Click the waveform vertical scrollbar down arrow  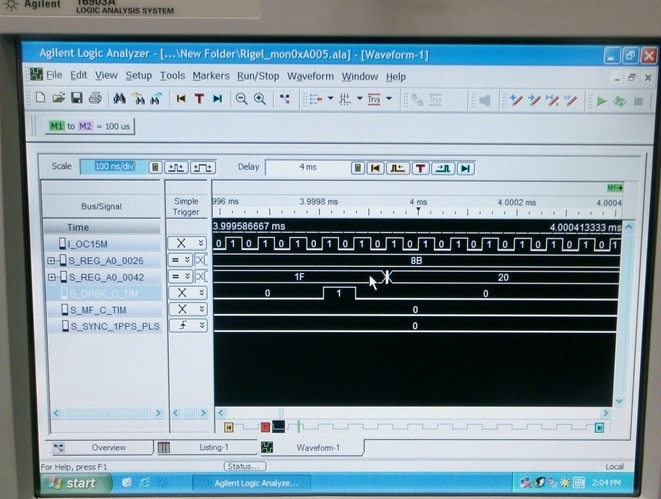(x=619, y=400)
